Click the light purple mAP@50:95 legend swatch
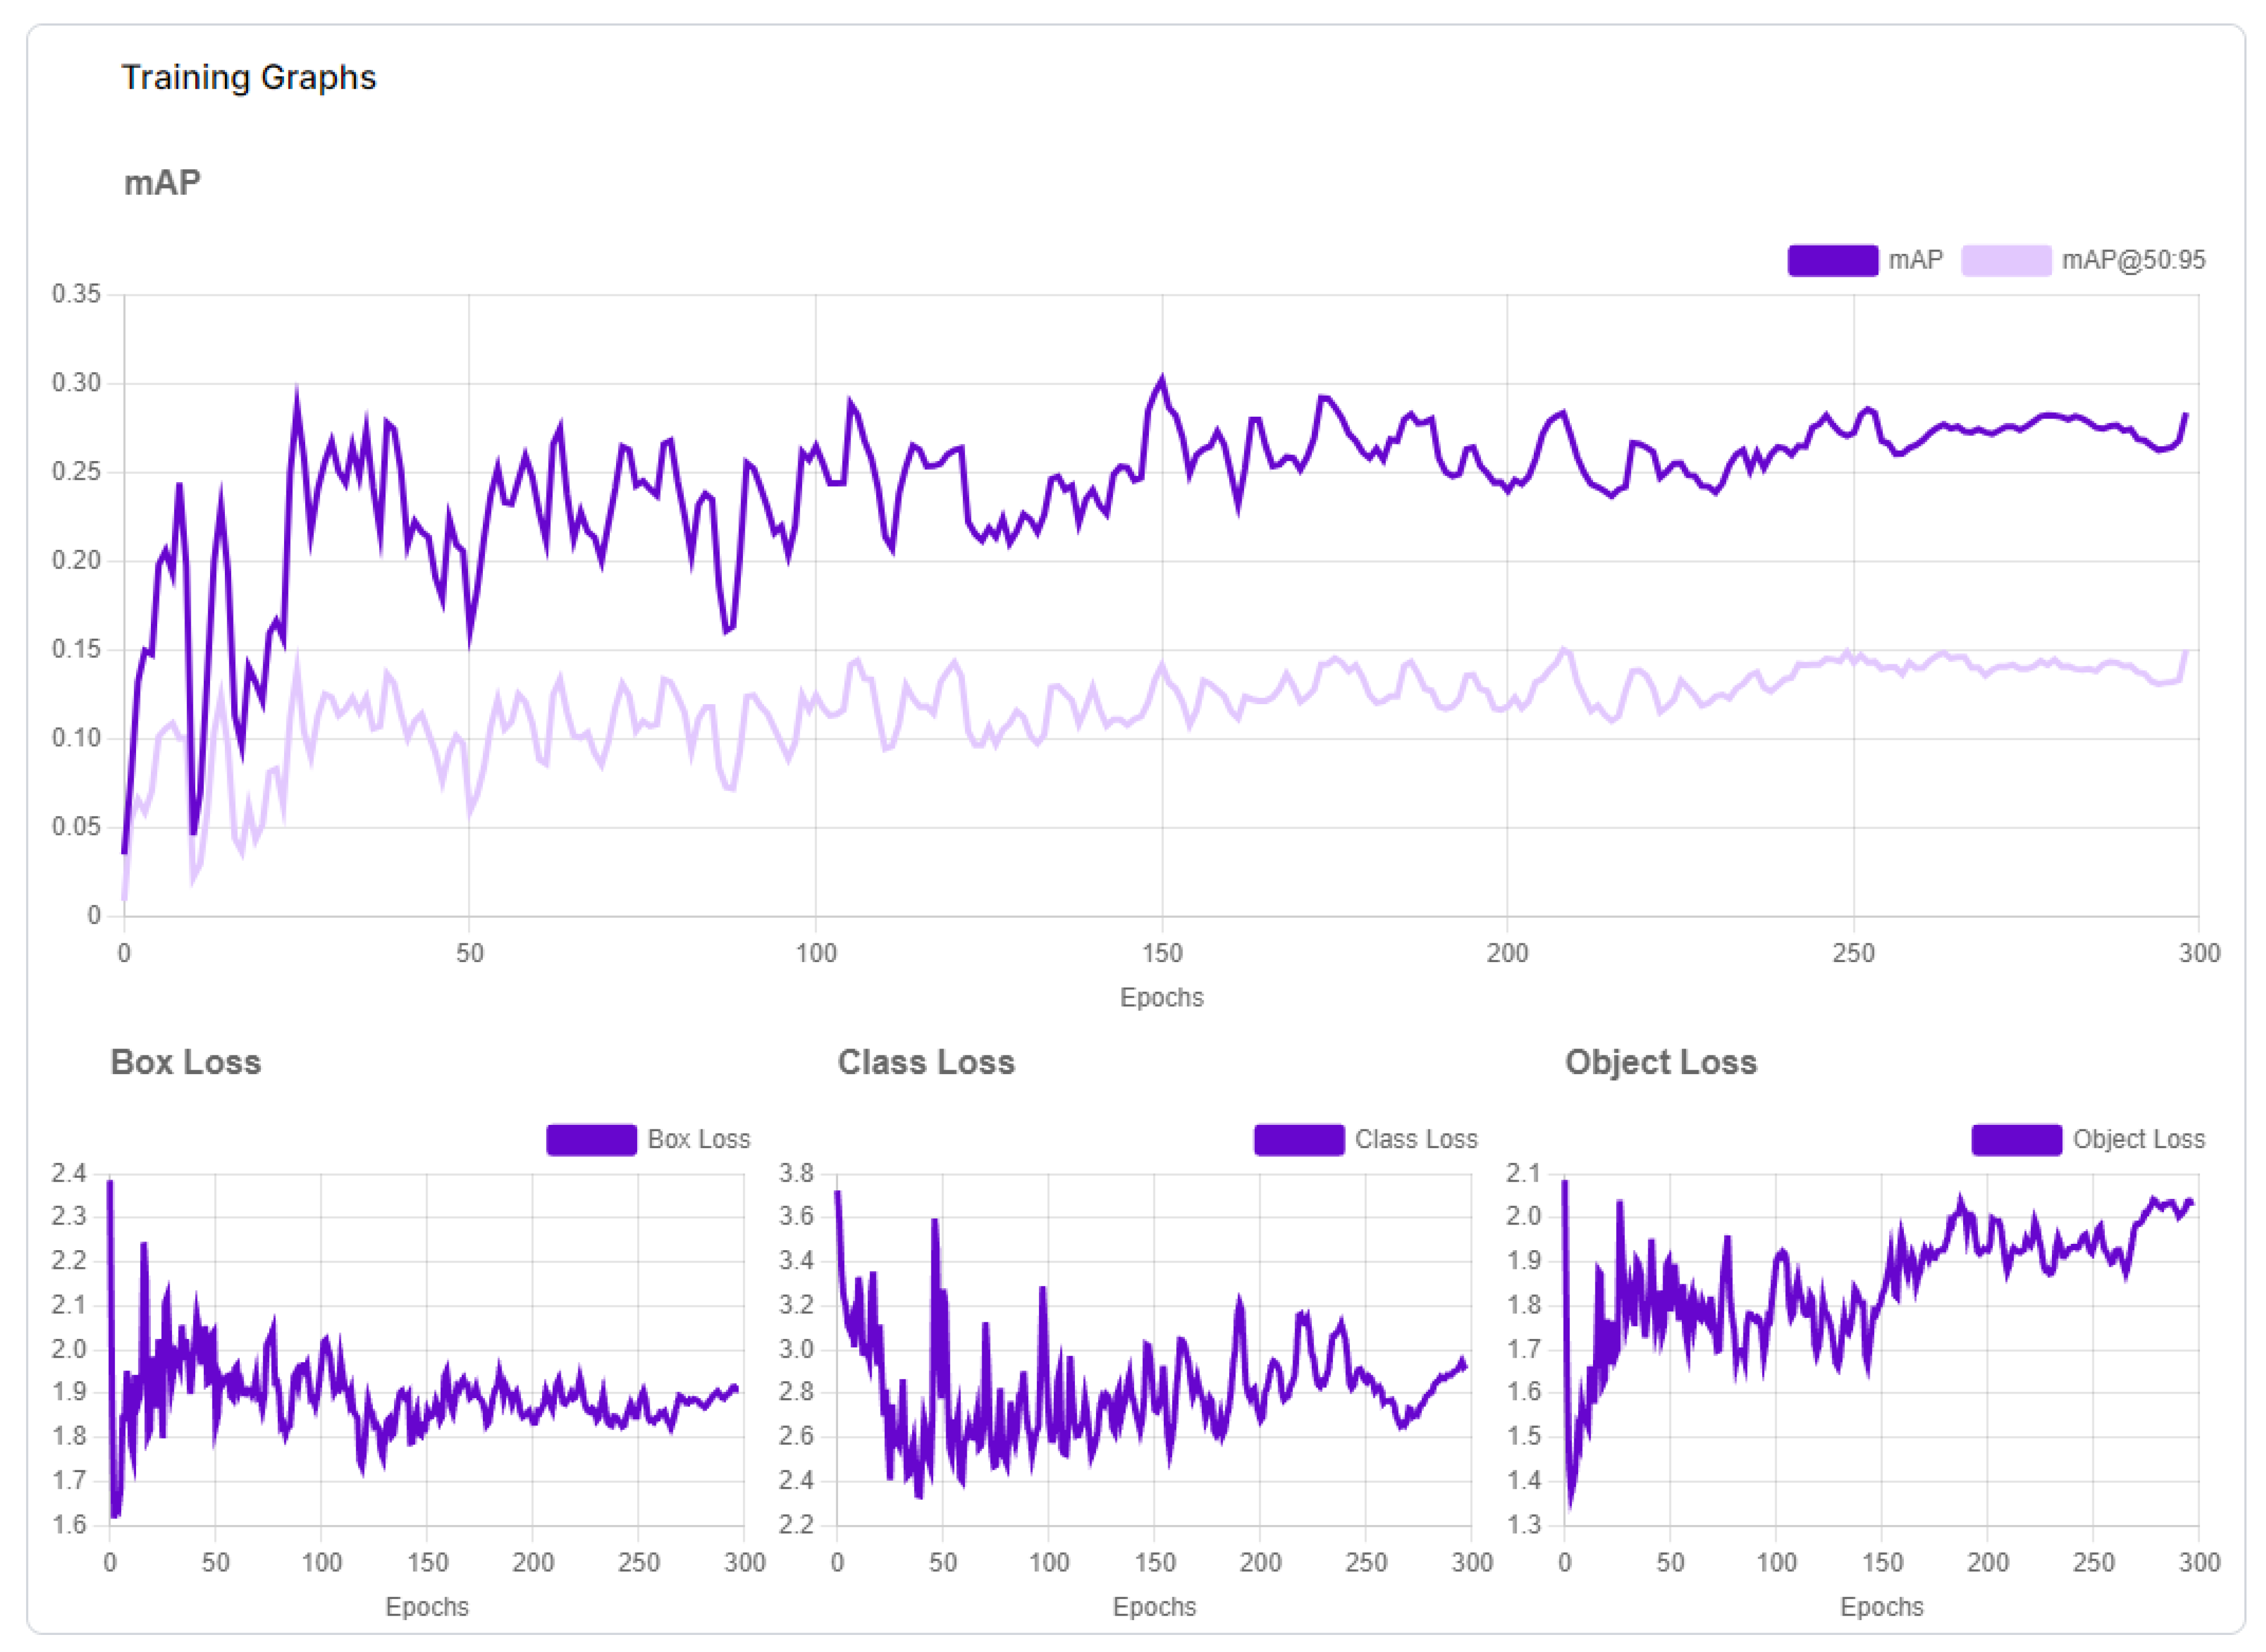Screen dimensions: 2266x1652 click(x=2005, y=260)
